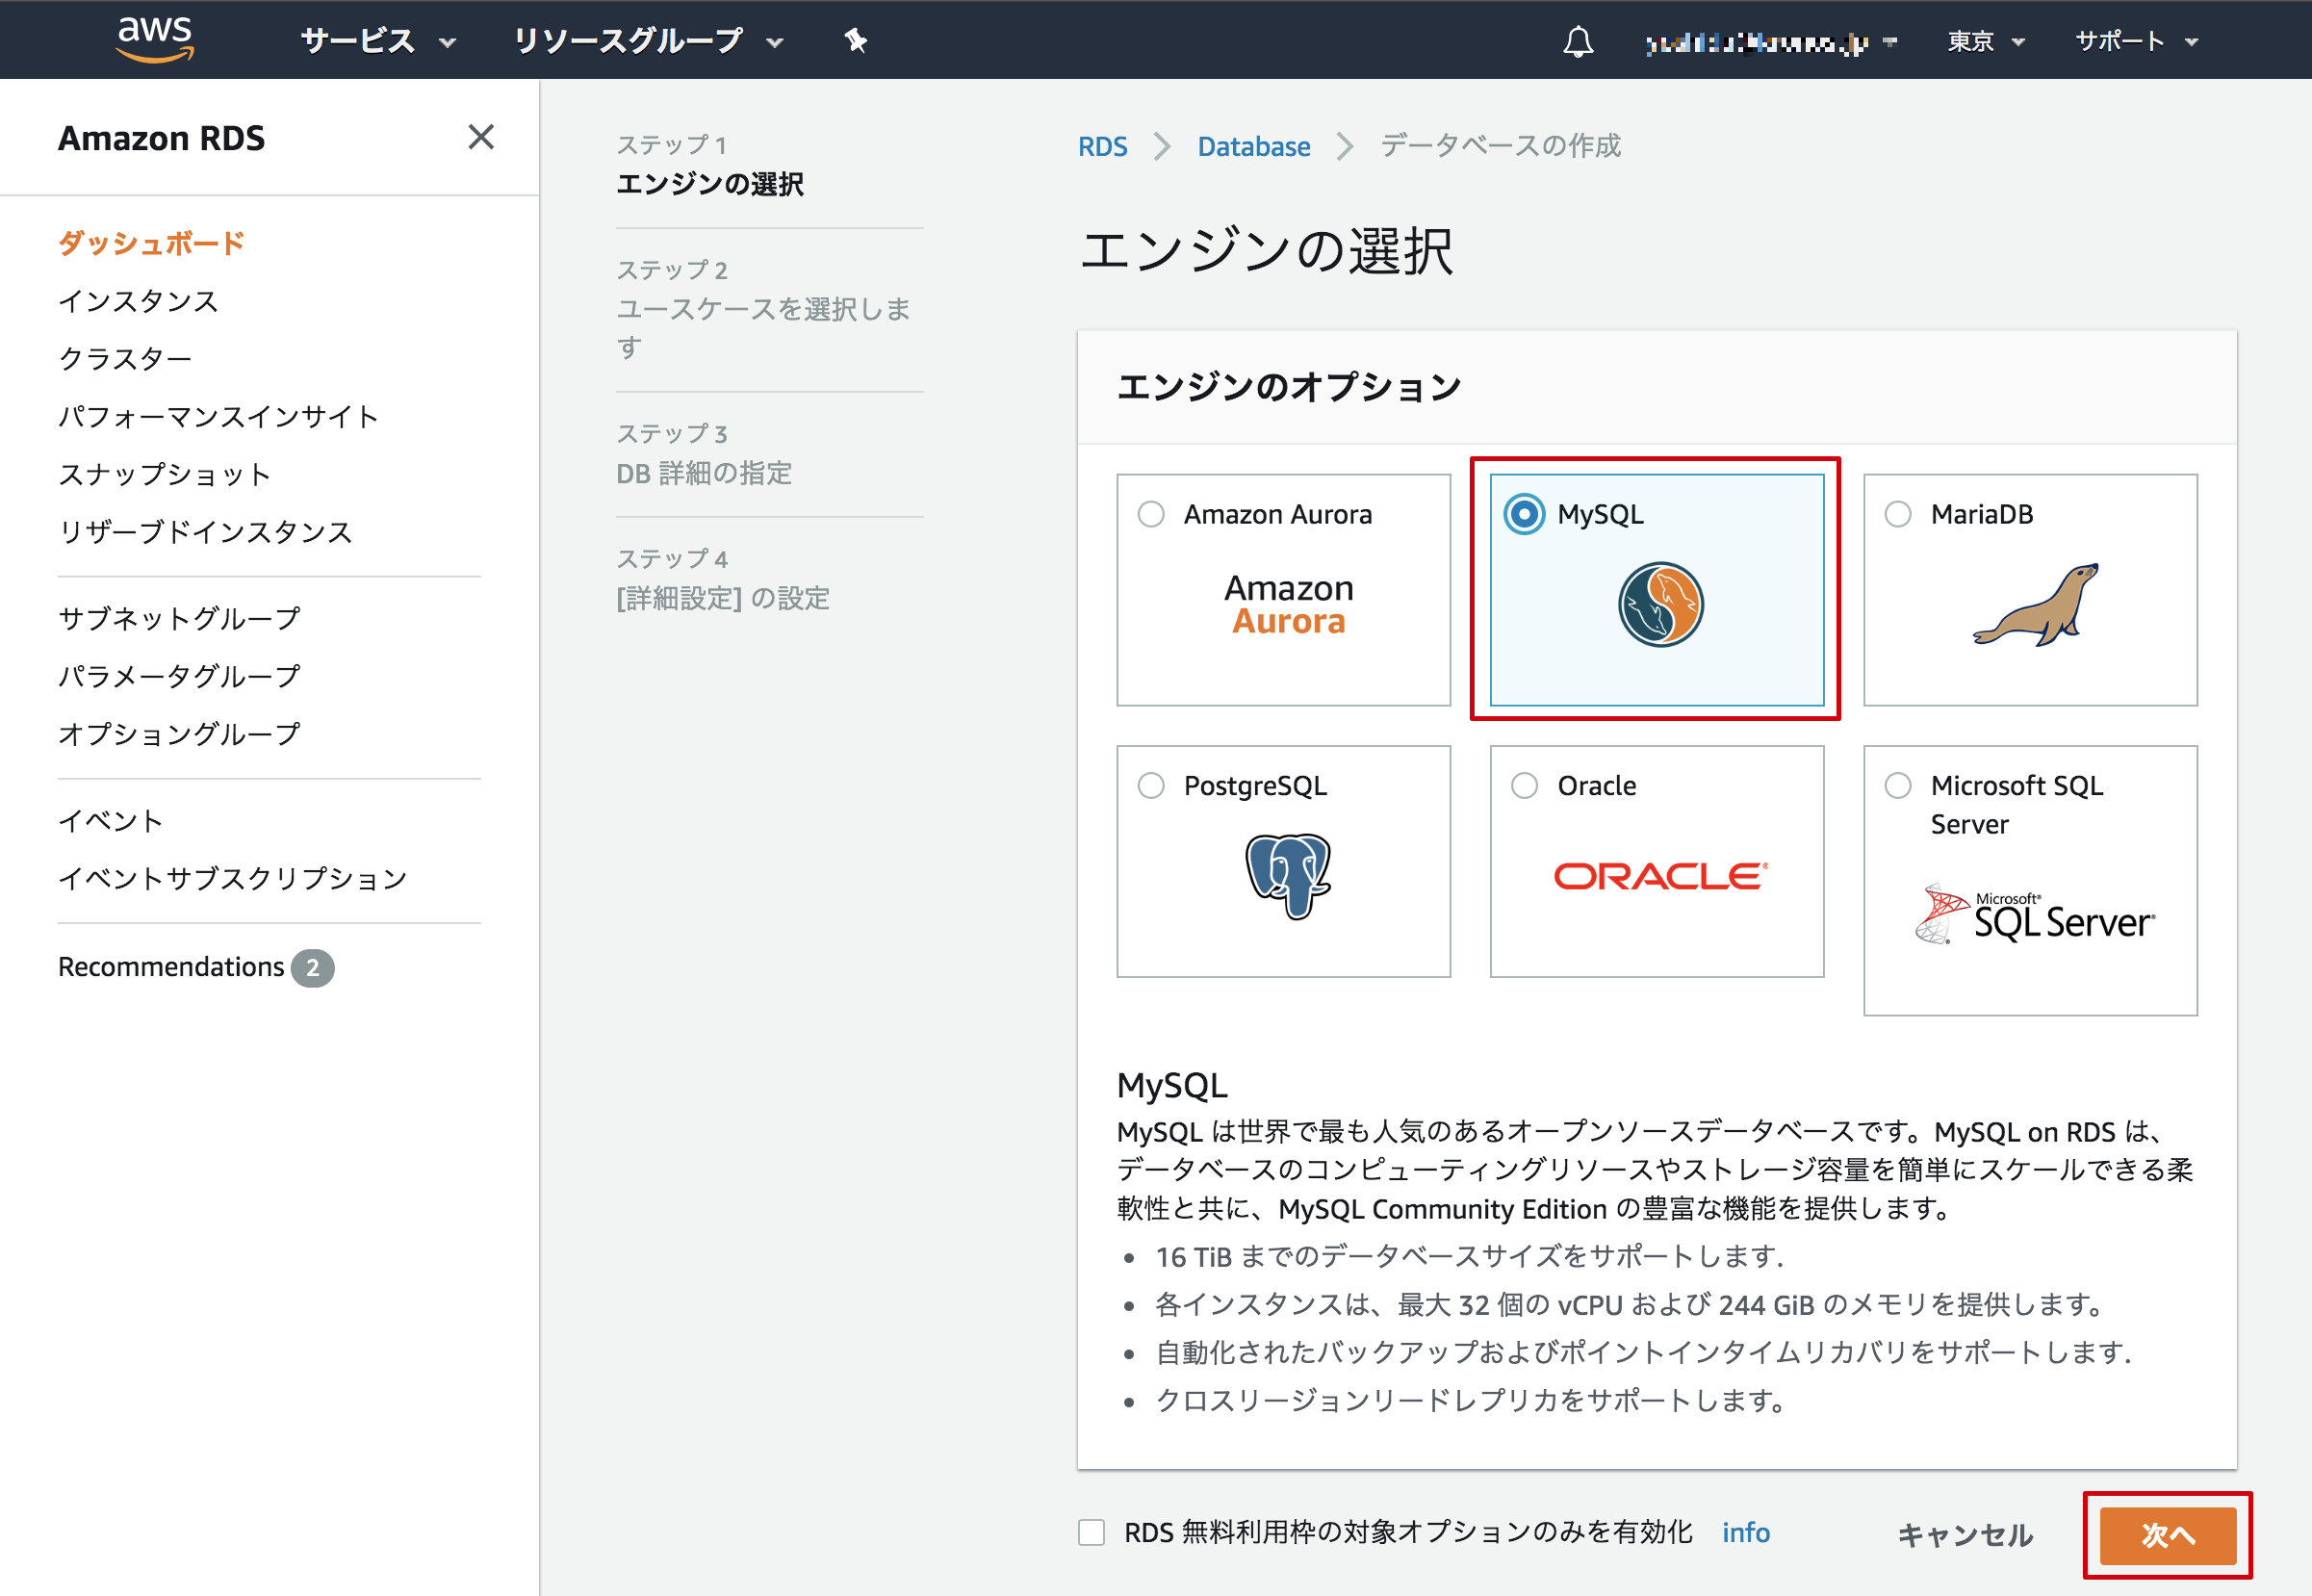
Task: Open インスタンス in the sidebar
Action: [x=138, y=301]
